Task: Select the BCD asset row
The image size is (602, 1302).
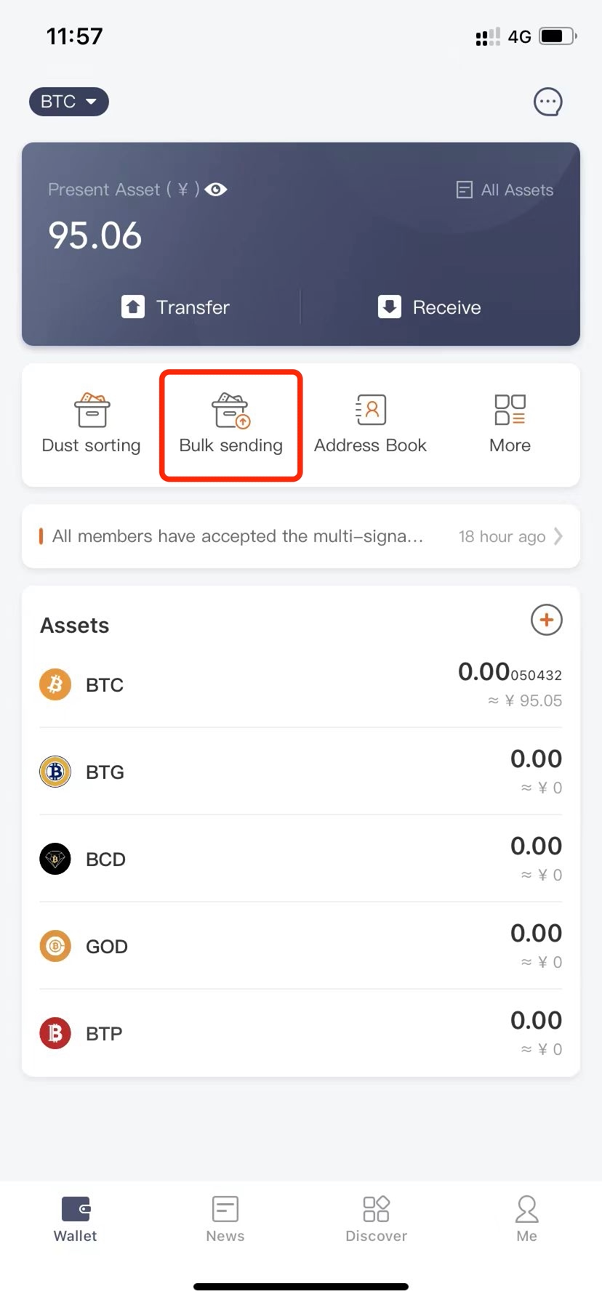Action: (300, 858)
